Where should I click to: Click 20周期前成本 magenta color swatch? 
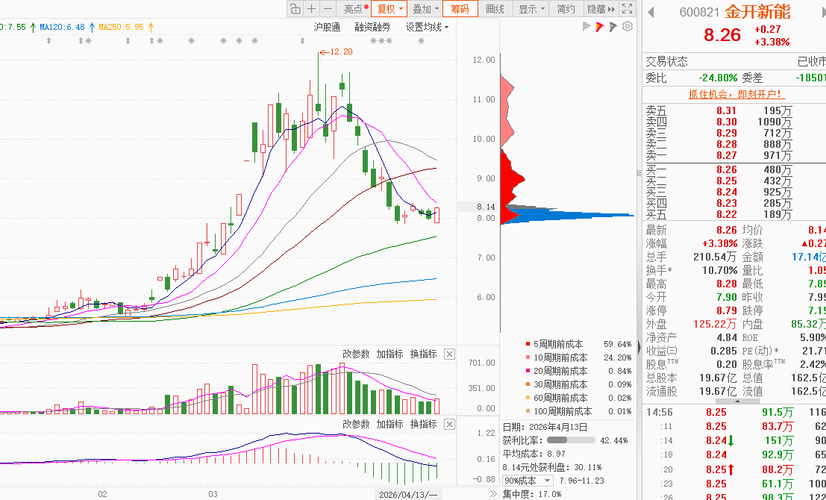pyautogui.click(x=527, y=371)
